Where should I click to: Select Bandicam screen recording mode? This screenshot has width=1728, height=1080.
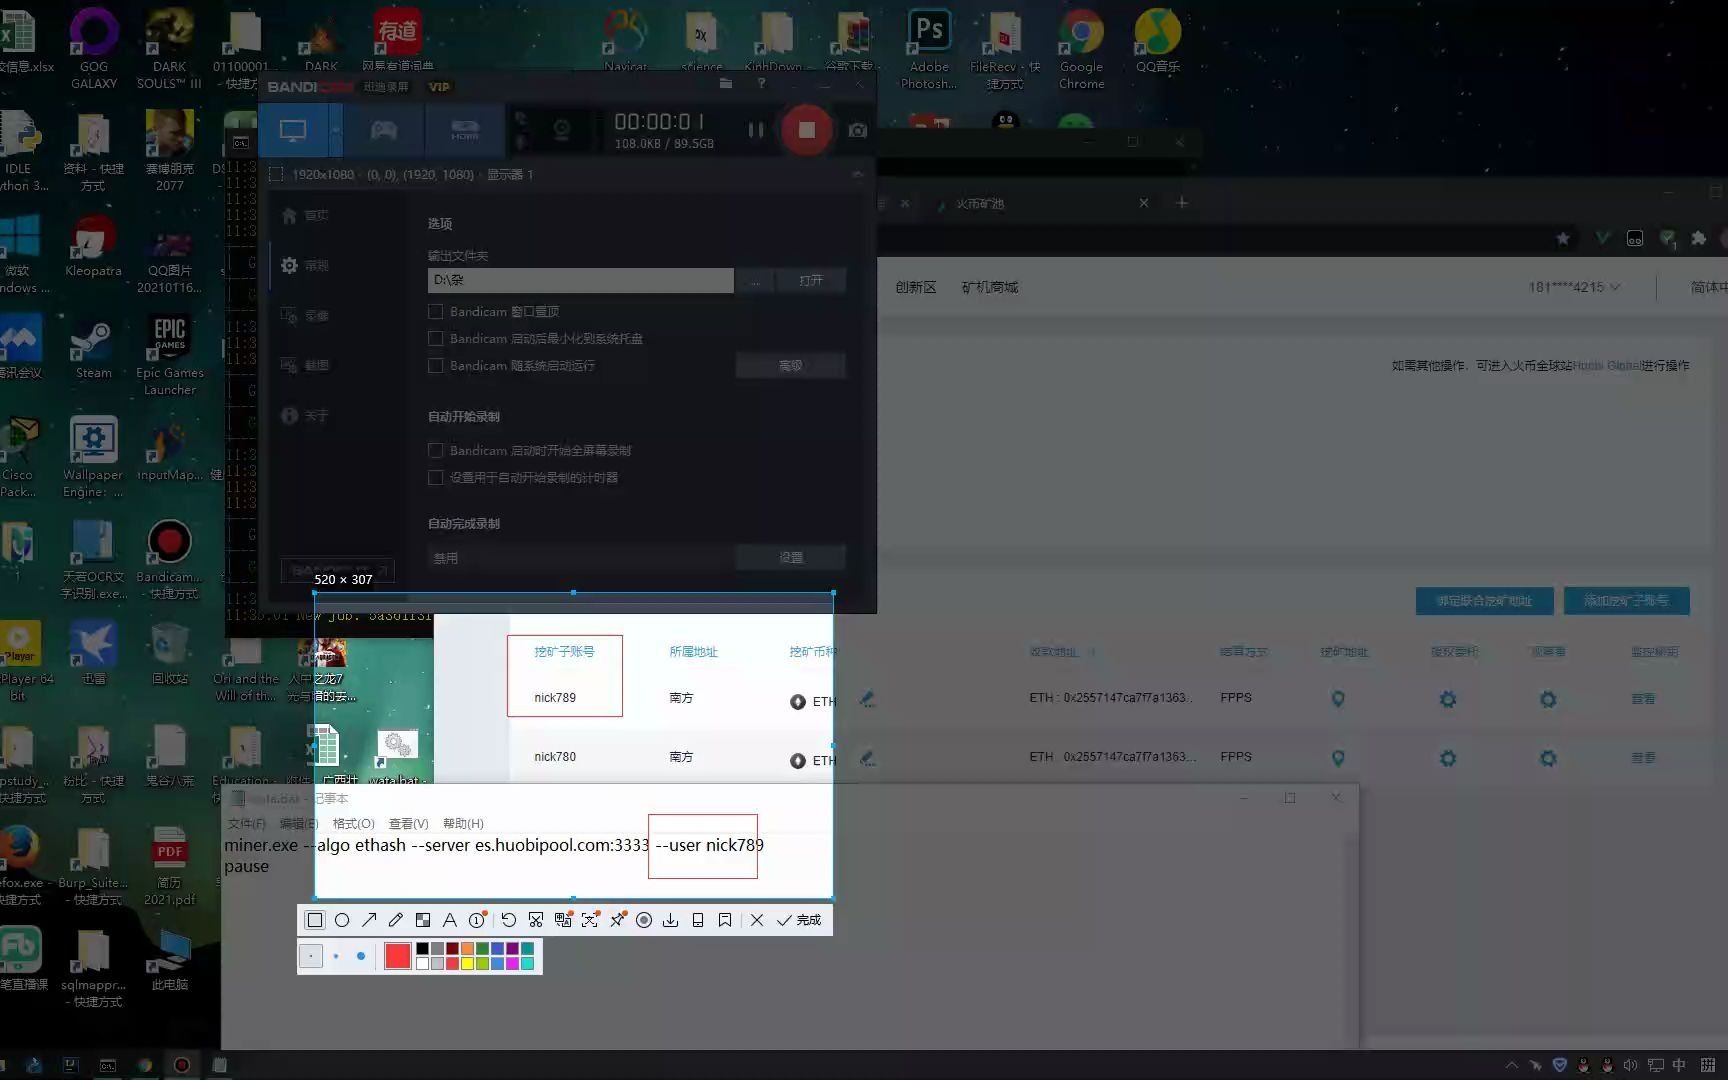click(x=293, y=130)
